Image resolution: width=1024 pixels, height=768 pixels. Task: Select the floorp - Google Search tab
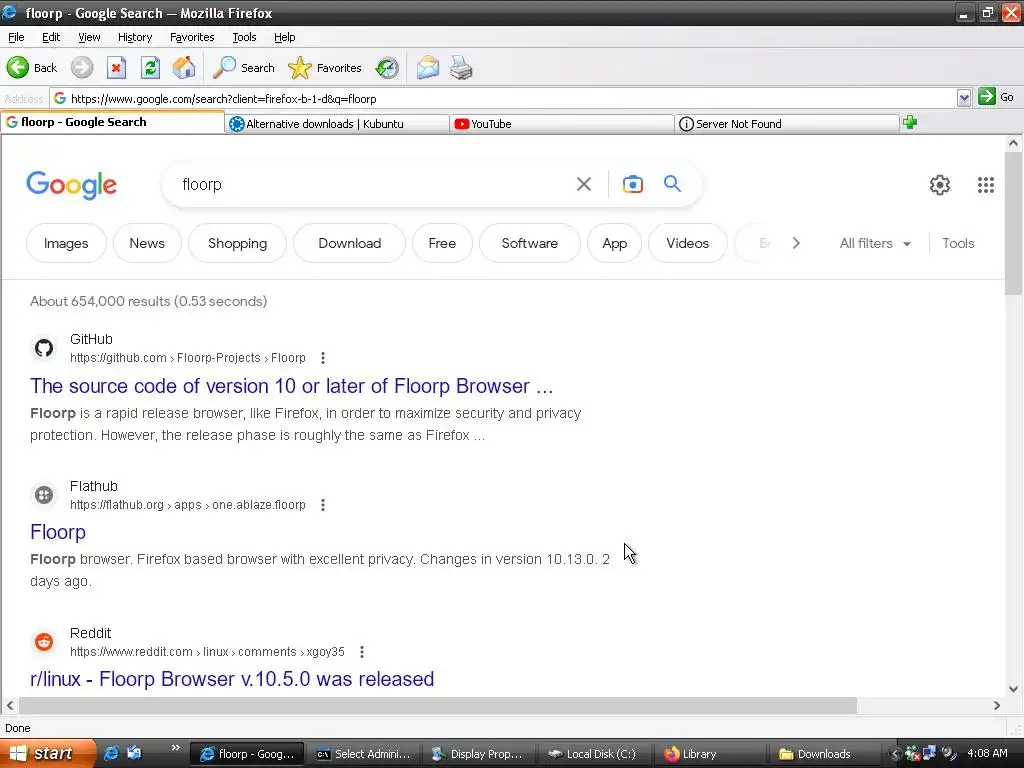point(112,122)
